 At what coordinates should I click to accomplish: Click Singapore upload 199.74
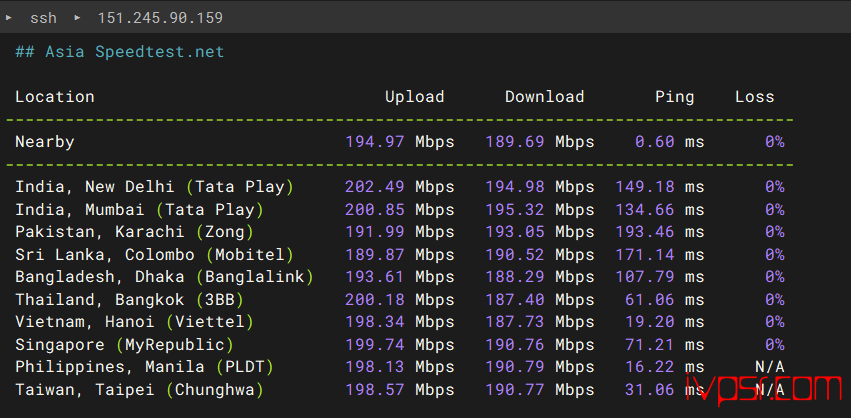375,345
